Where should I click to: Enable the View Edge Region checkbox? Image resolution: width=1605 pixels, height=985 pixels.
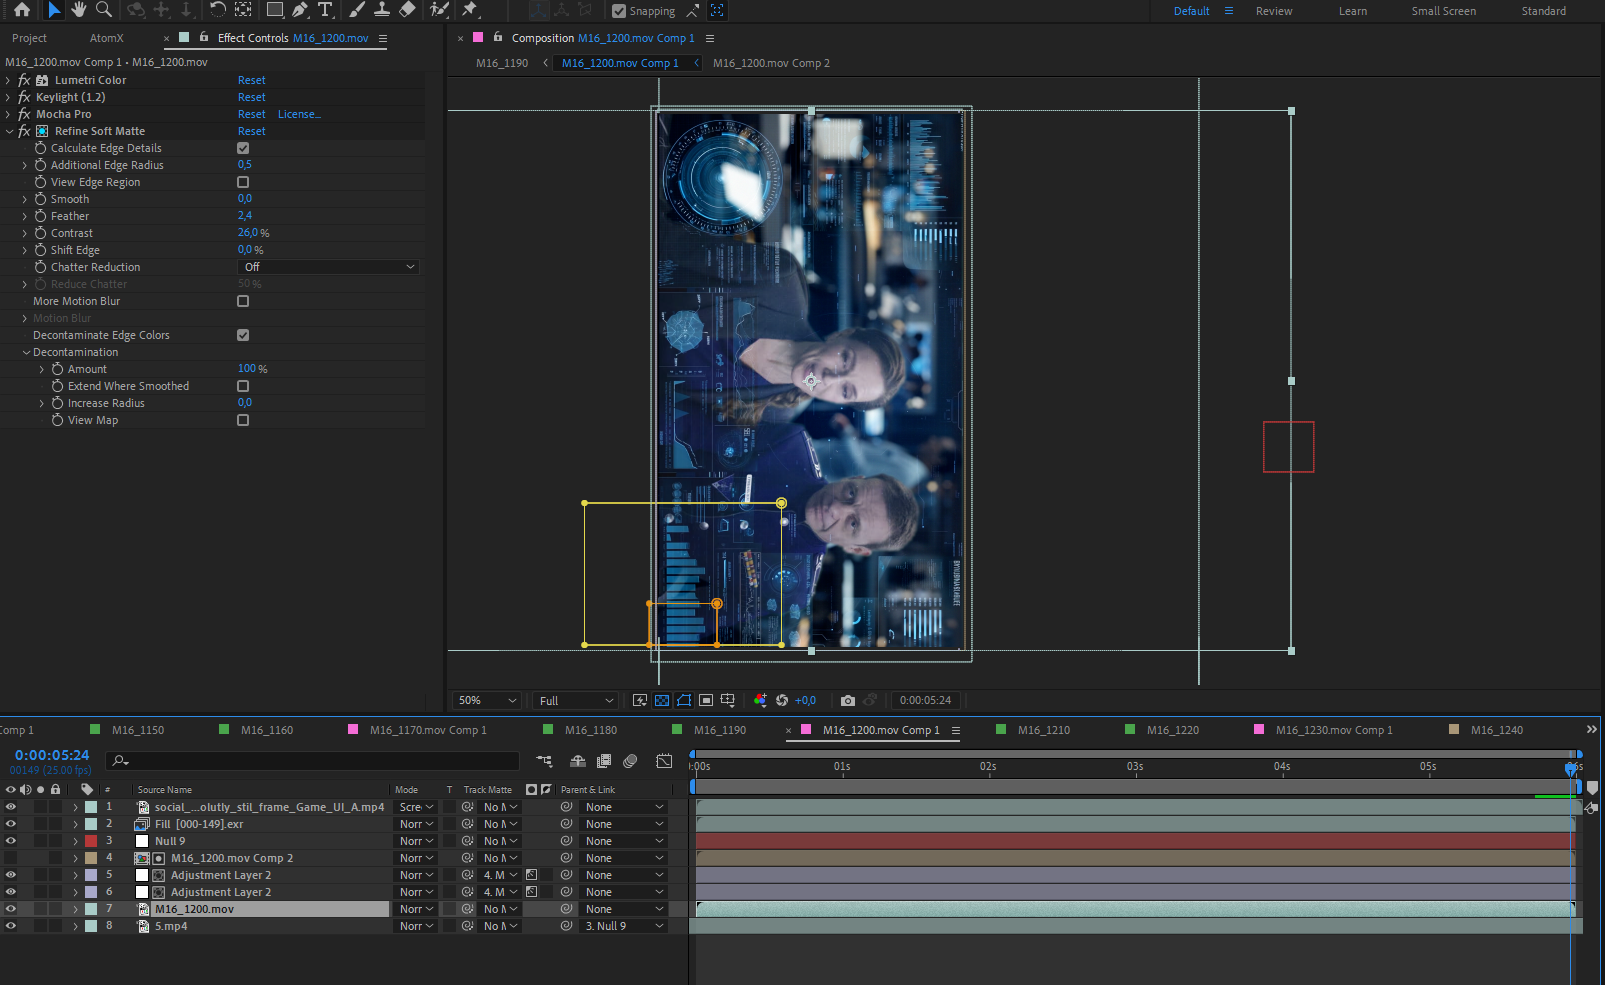tap(243, 182)
